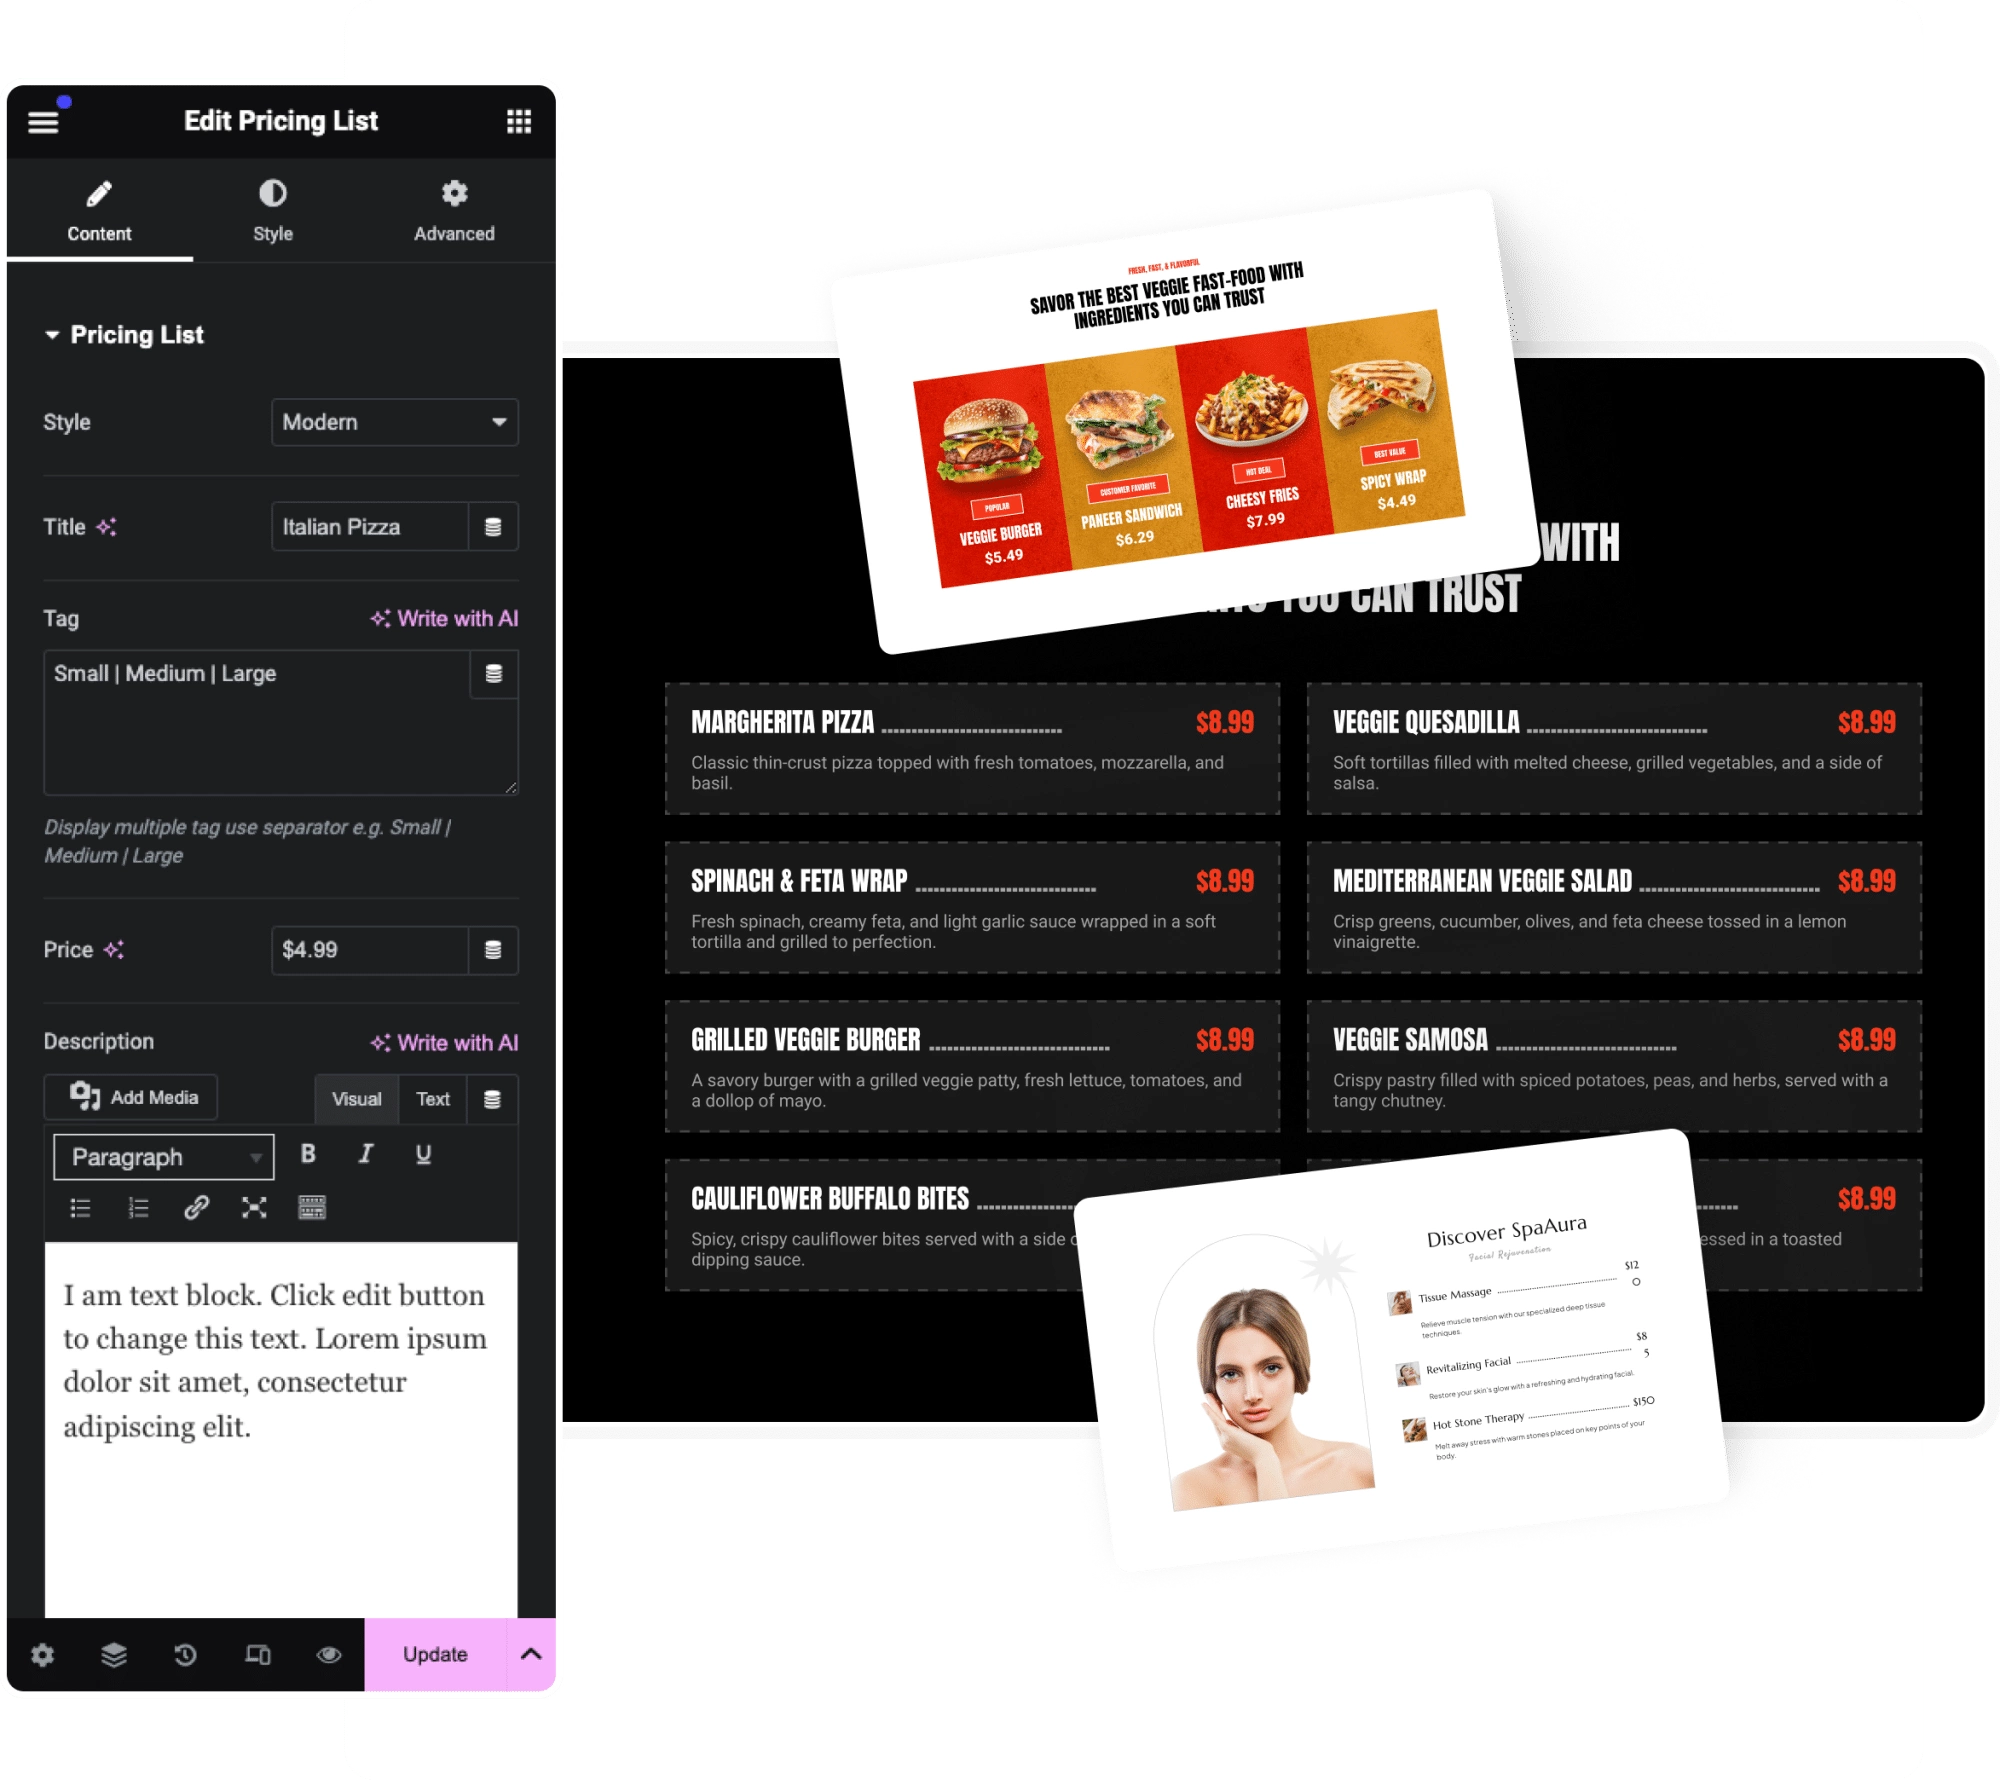Open the Style dropdown menu
The height and width of the screenshot is (1780, 2000).
pos(393,423)
